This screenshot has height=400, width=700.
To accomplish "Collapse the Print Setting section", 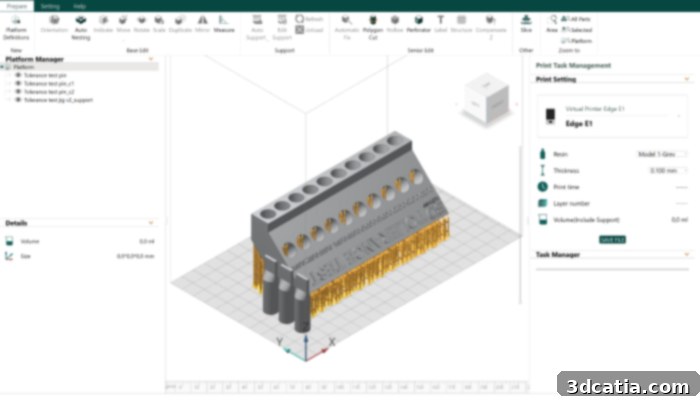I will pyautogui.click(x=687, y=79).
